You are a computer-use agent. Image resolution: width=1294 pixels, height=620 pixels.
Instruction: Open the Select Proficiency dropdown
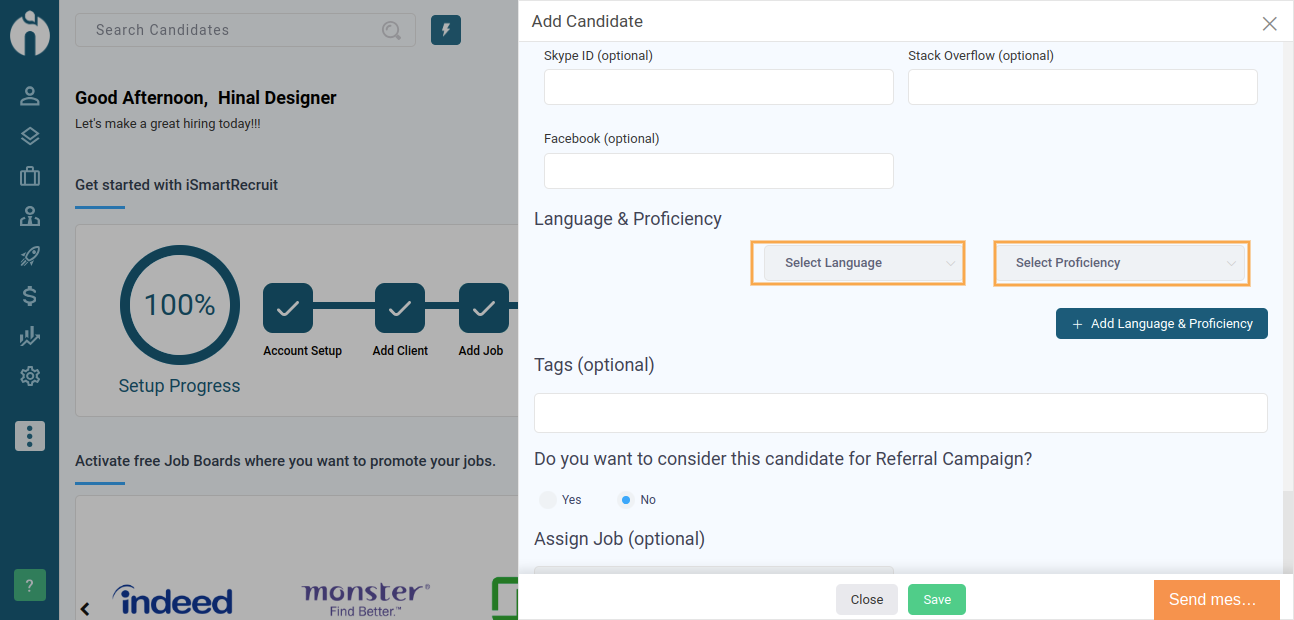tap(1122, 263)
